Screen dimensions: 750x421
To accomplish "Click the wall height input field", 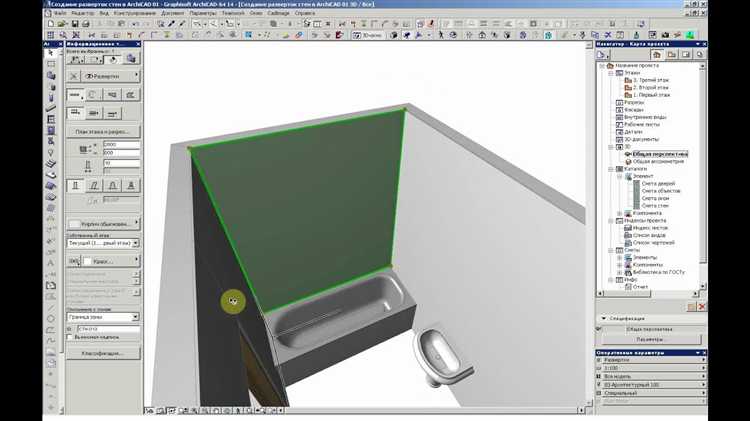I will click(121, 144).
